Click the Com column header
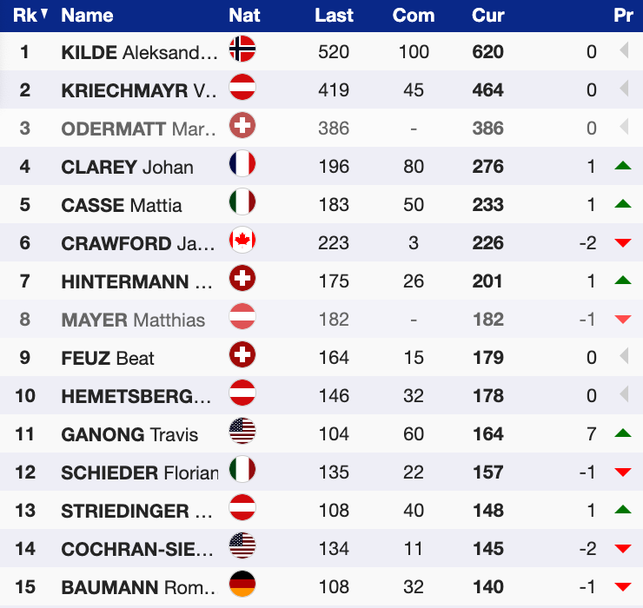The width and height of the screenshot is (643, 608). [x=413, y=15]
